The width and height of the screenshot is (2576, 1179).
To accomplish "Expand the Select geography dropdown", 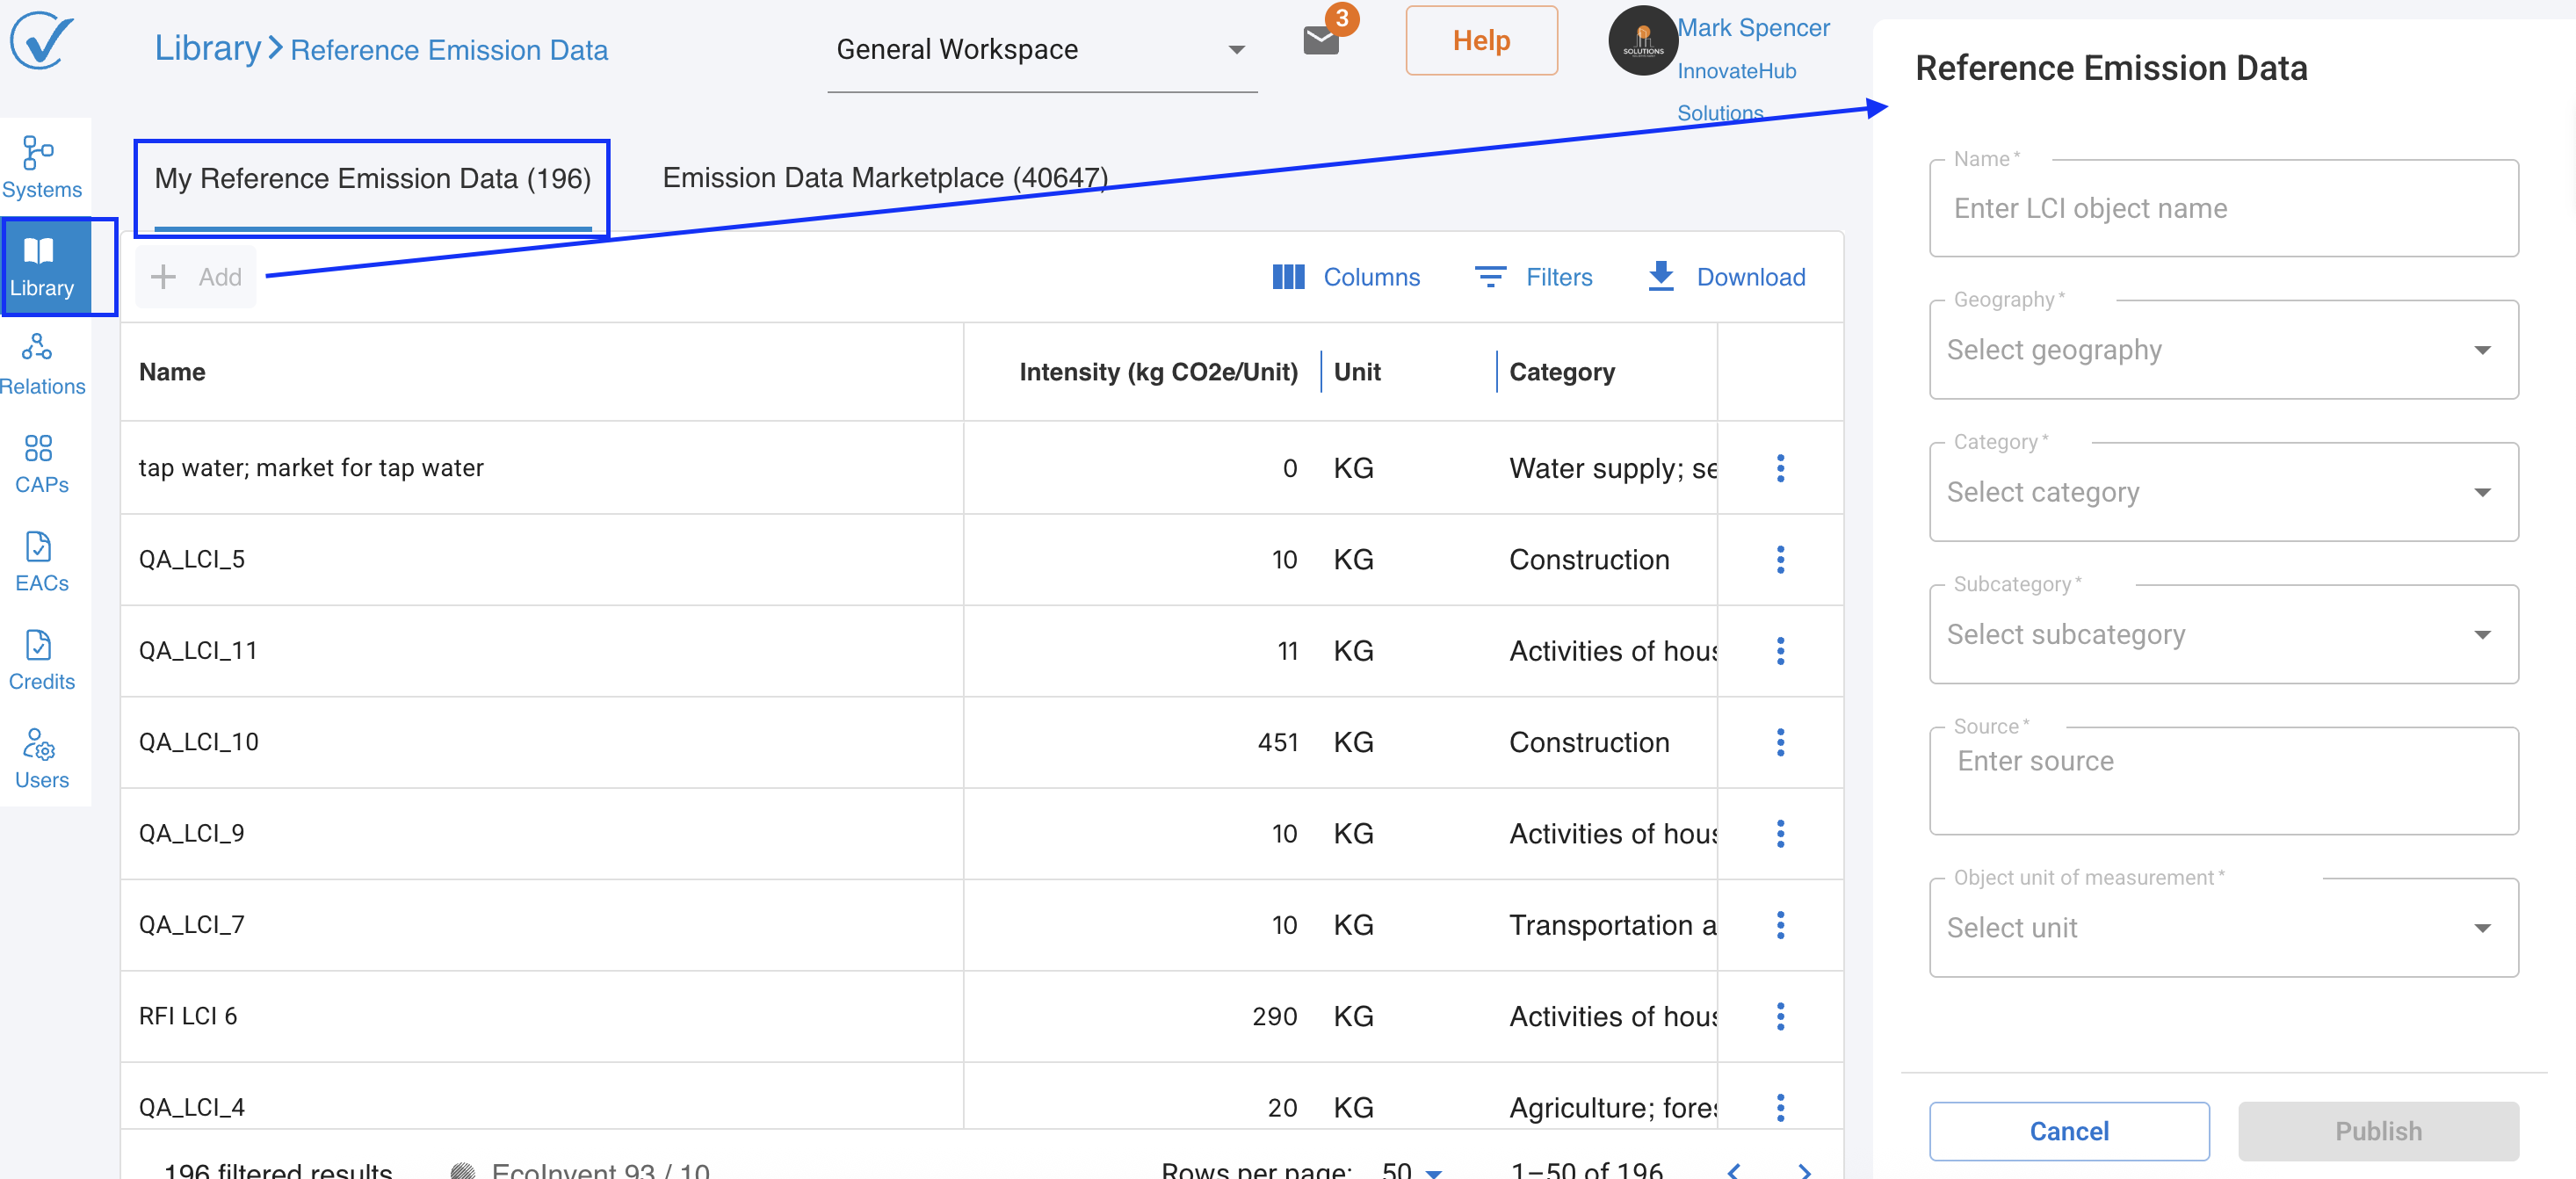I will coord(2223,350).
